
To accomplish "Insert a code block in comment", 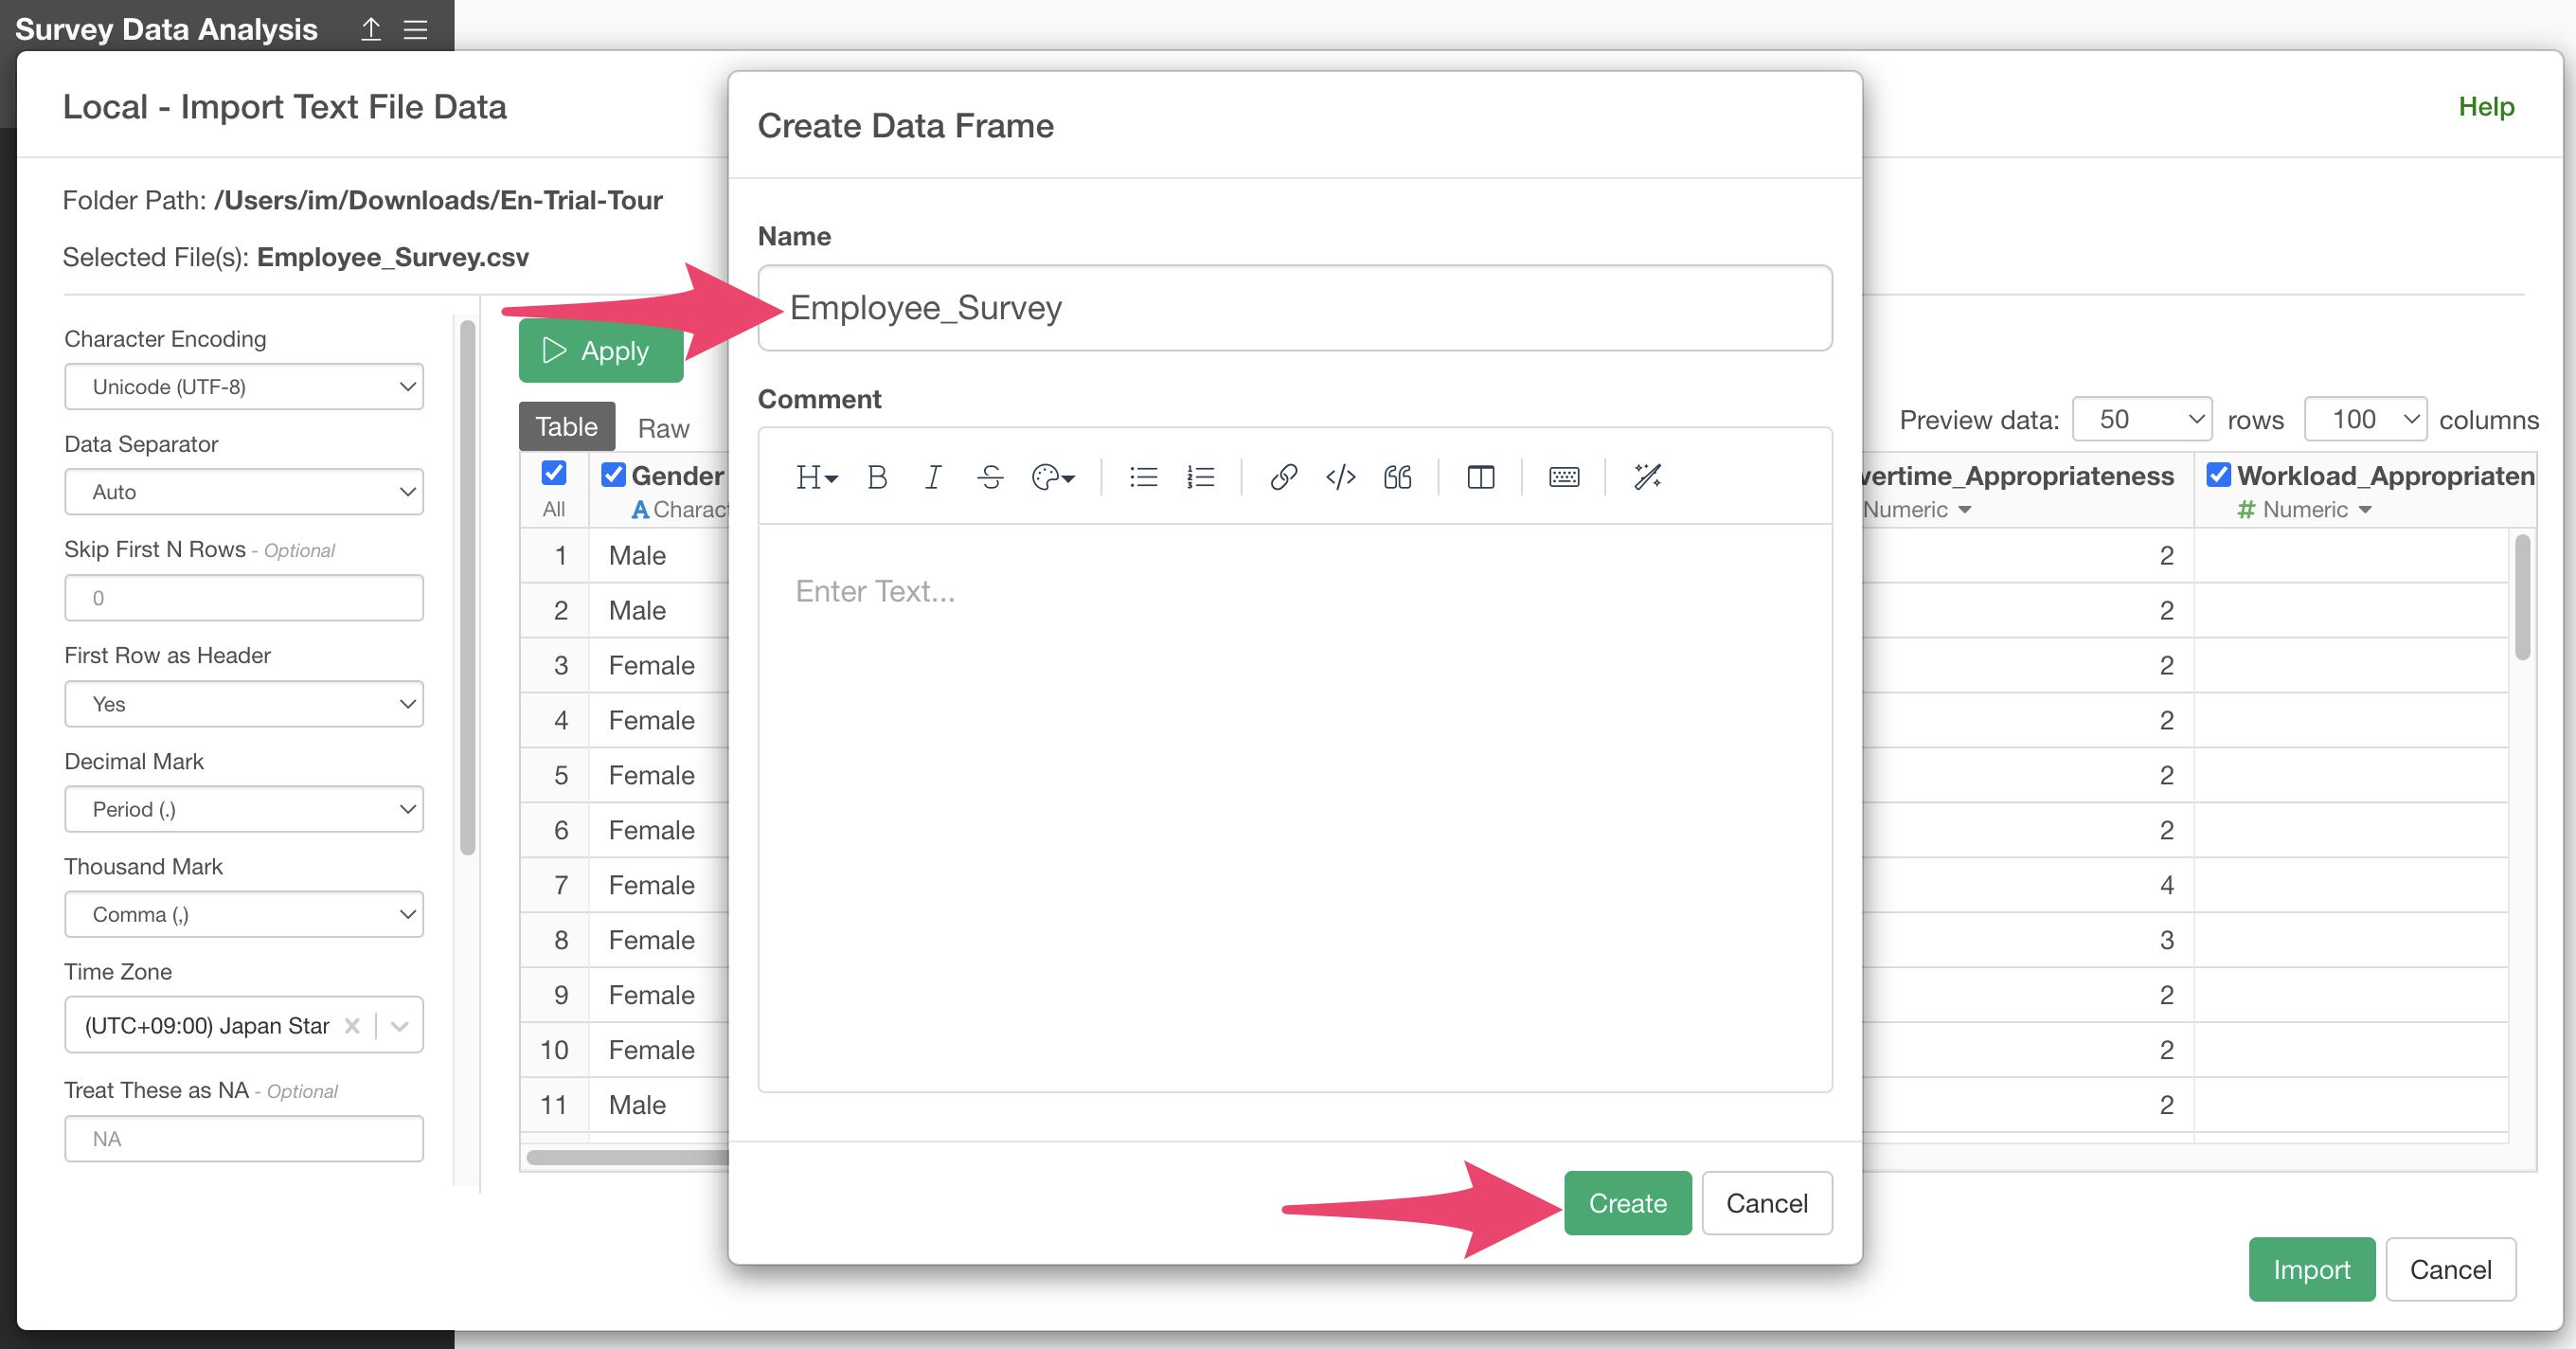I will click(x=1340, y=478).
